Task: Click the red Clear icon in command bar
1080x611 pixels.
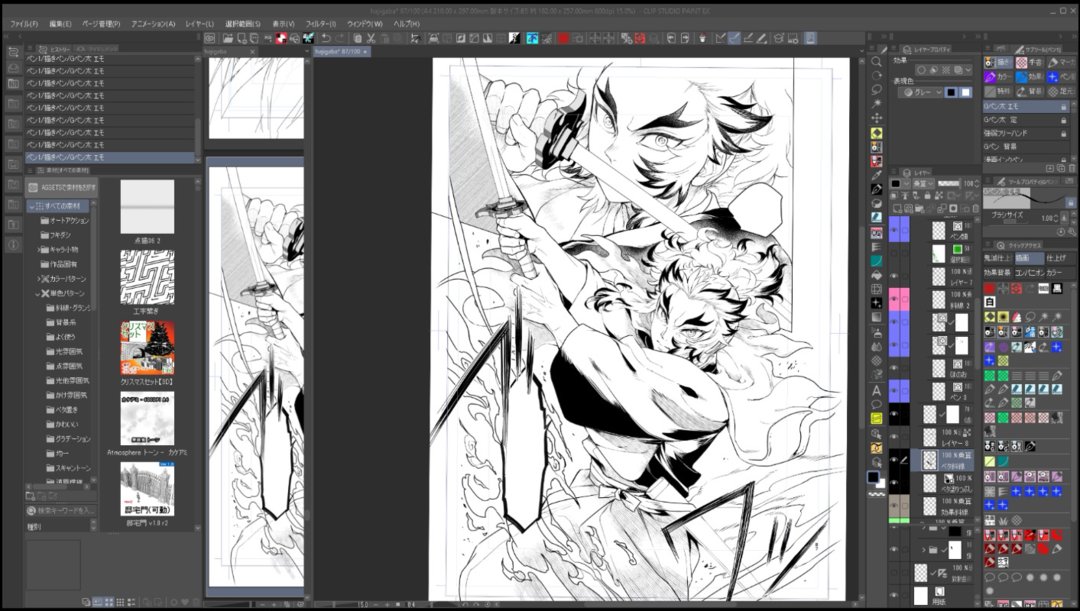Action: pos(563,39)
